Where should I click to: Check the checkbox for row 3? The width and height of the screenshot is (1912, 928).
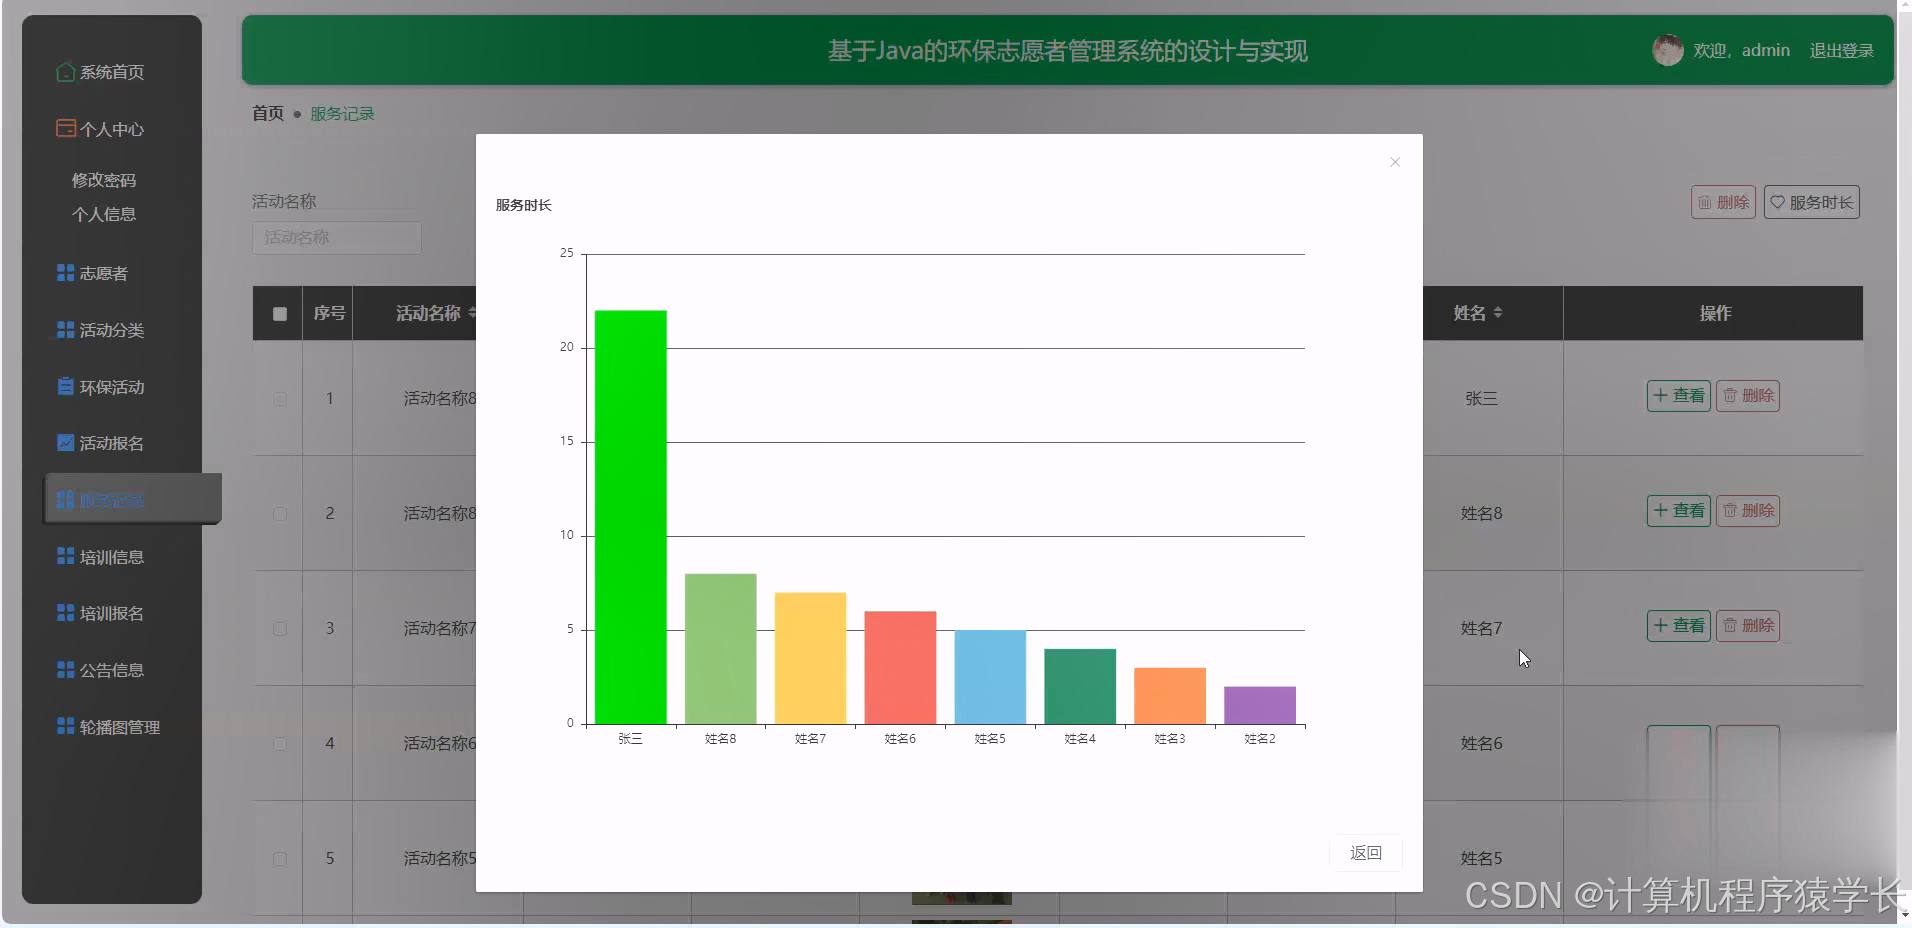point(280,629)
